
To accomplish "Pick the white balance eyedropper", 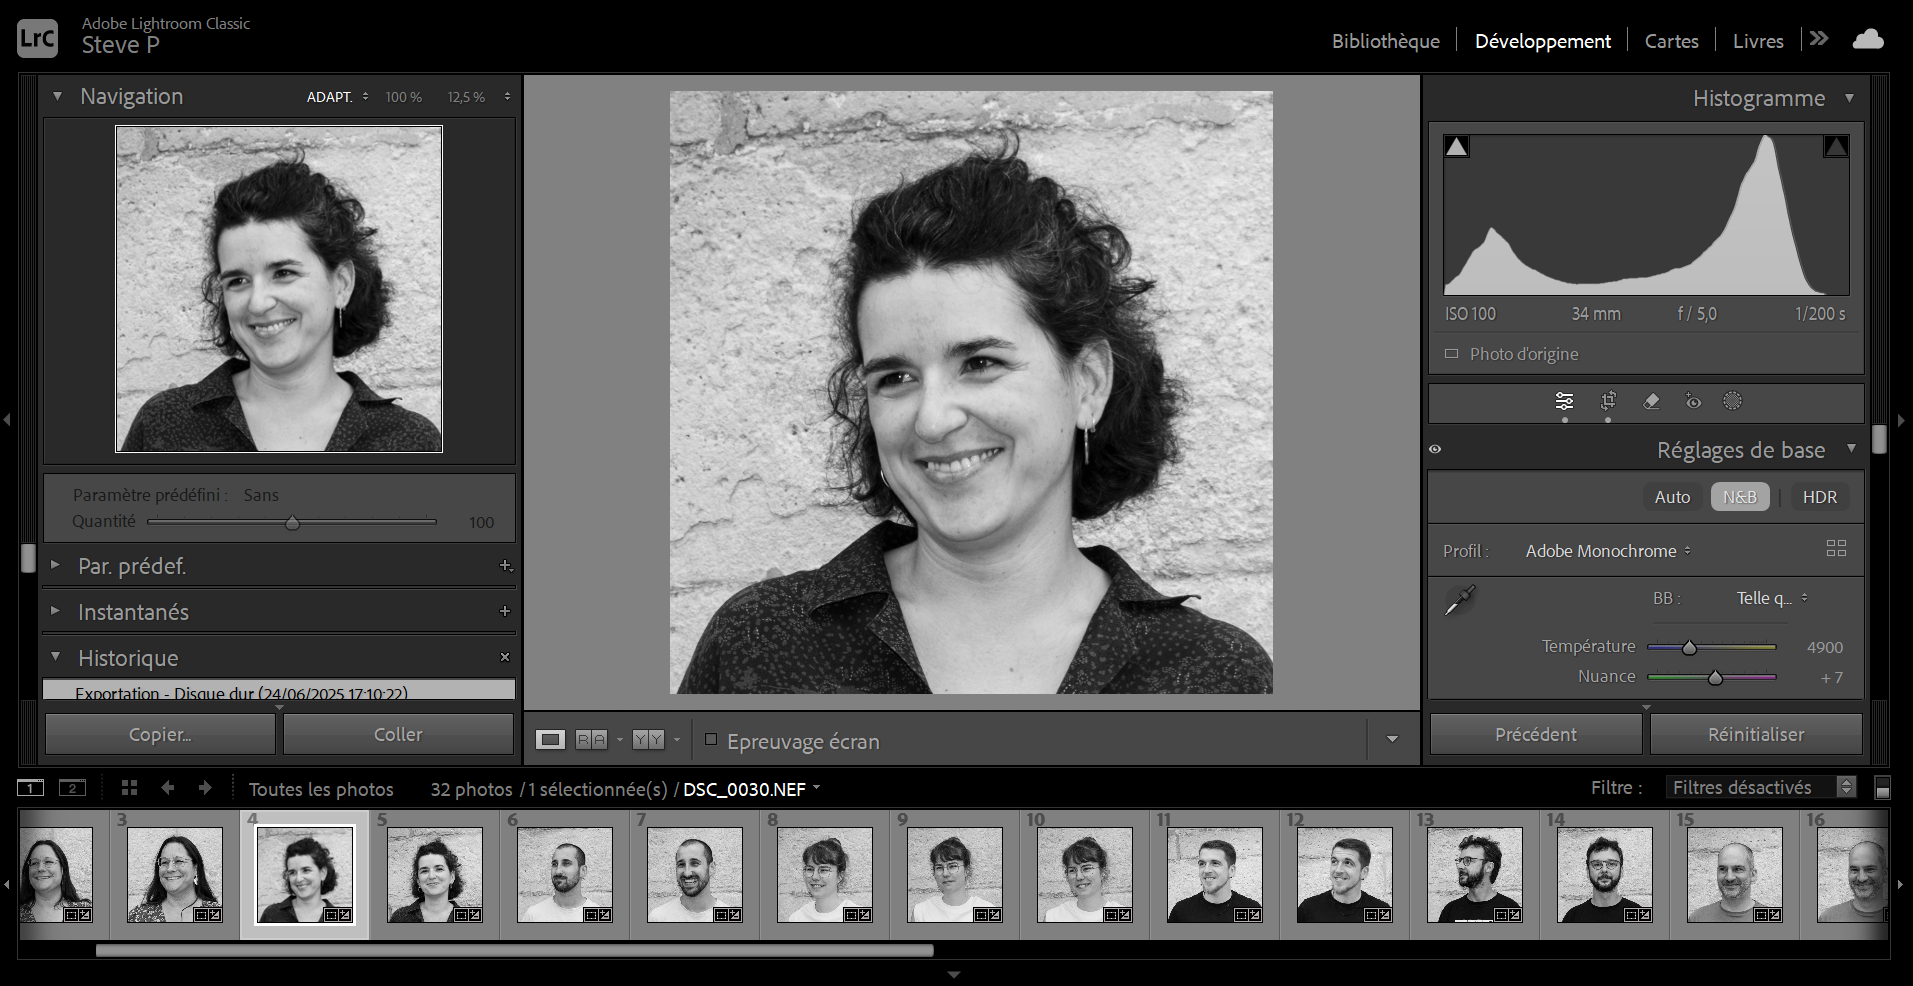I will click(x=1460, y=600).
